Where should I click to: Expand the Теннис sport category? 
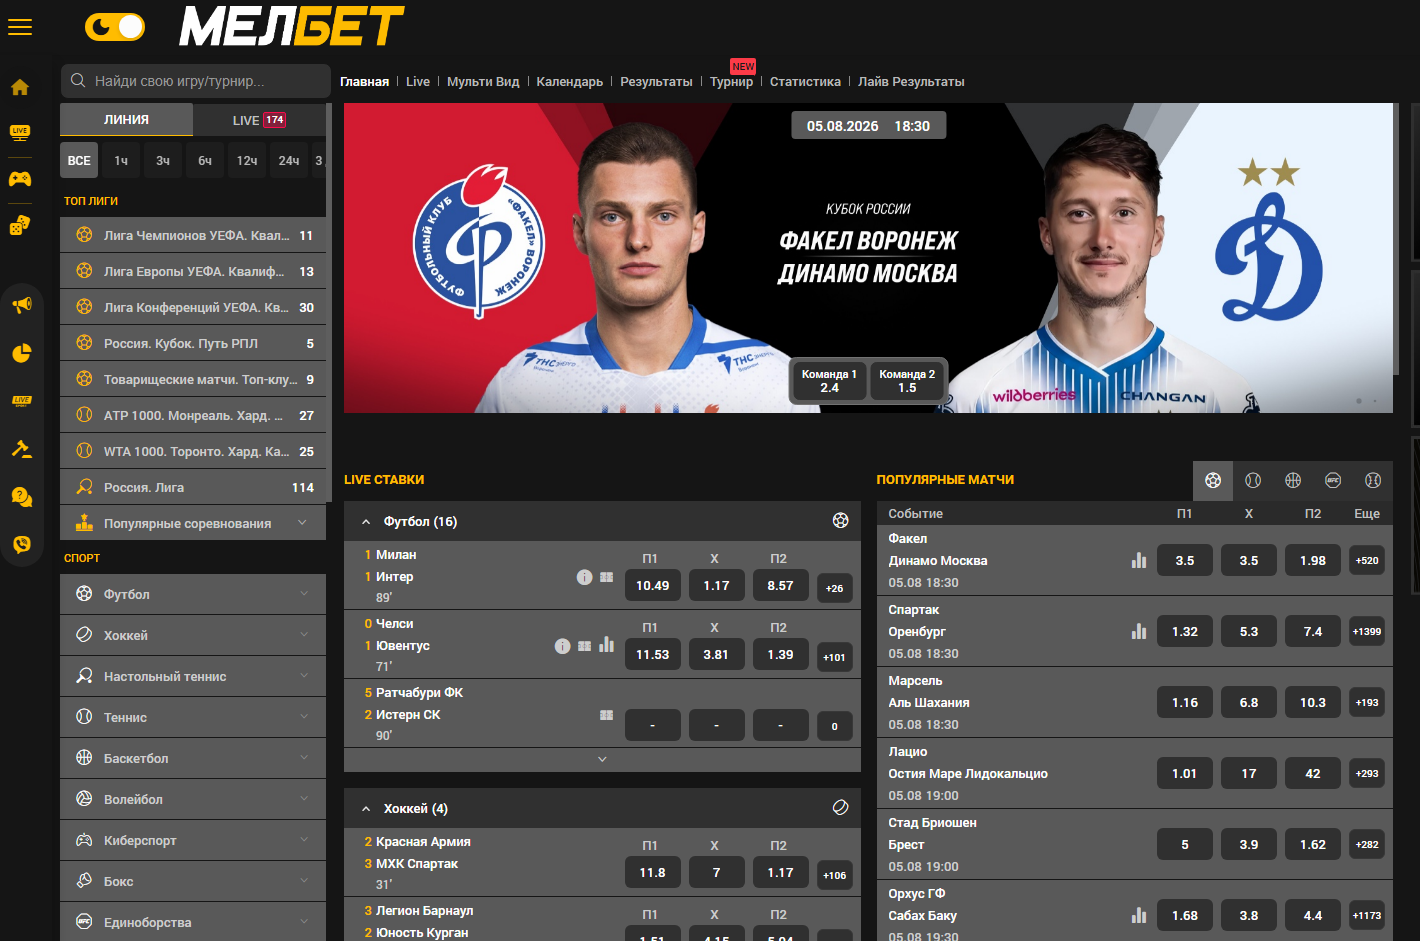click(x=193, y=717)
